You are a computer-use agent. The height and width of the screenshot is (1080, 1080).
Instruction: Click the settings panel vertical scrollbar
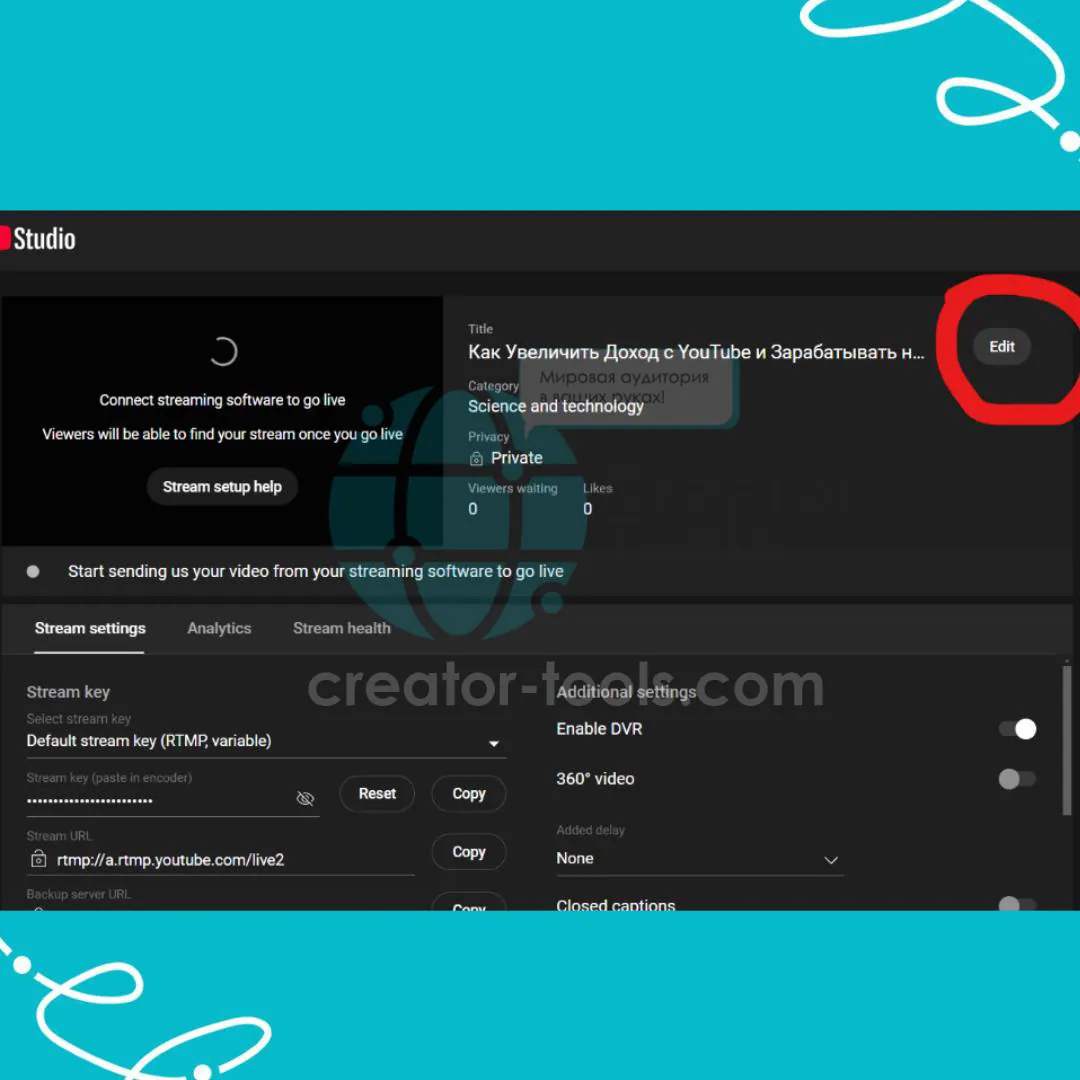tap(1067, 740)
